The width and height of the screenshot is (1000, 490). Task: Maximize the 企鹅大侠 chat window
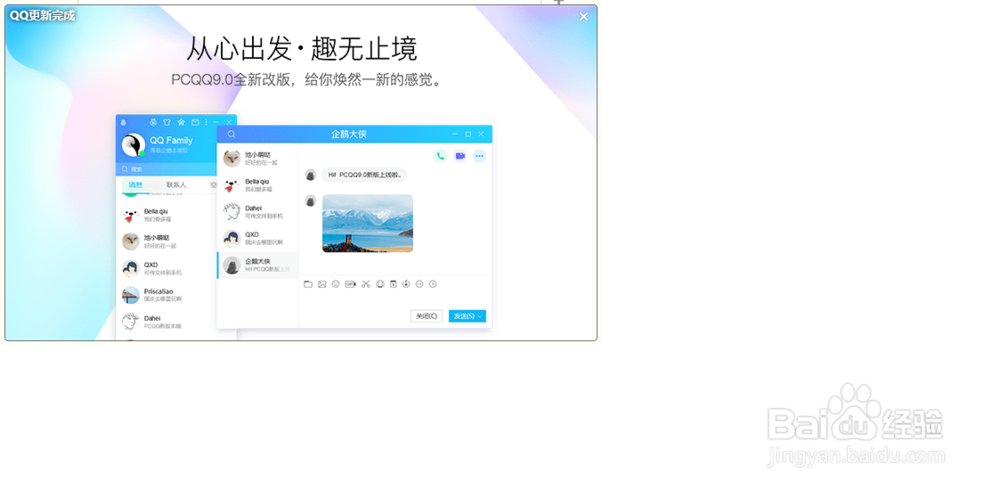pos(468,134)
